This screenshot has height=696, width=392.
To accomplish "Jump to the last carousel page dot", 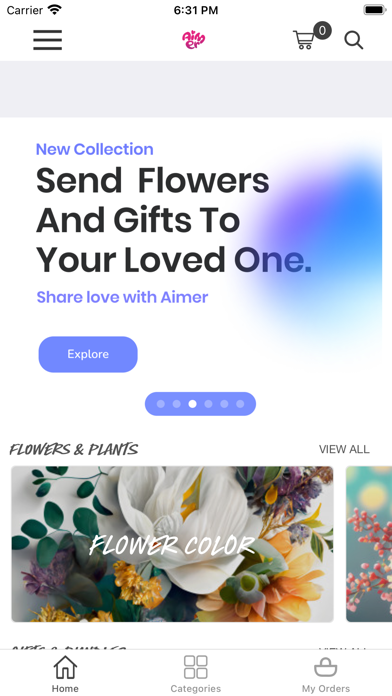I will pos(240,404).
